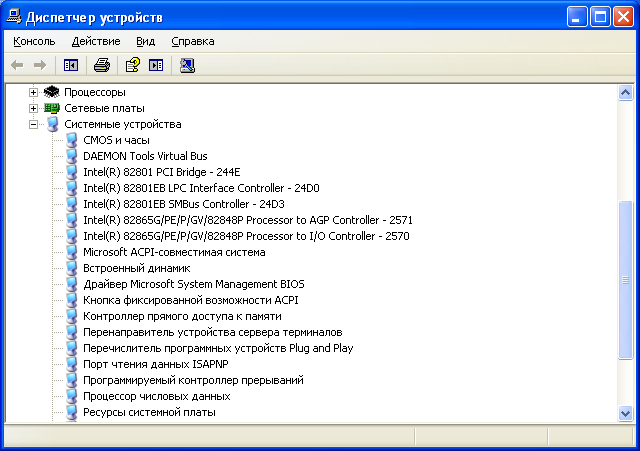Select Порт чтения данных ISAPNP
The image size is (640, 451).
(x=156, y=364)
